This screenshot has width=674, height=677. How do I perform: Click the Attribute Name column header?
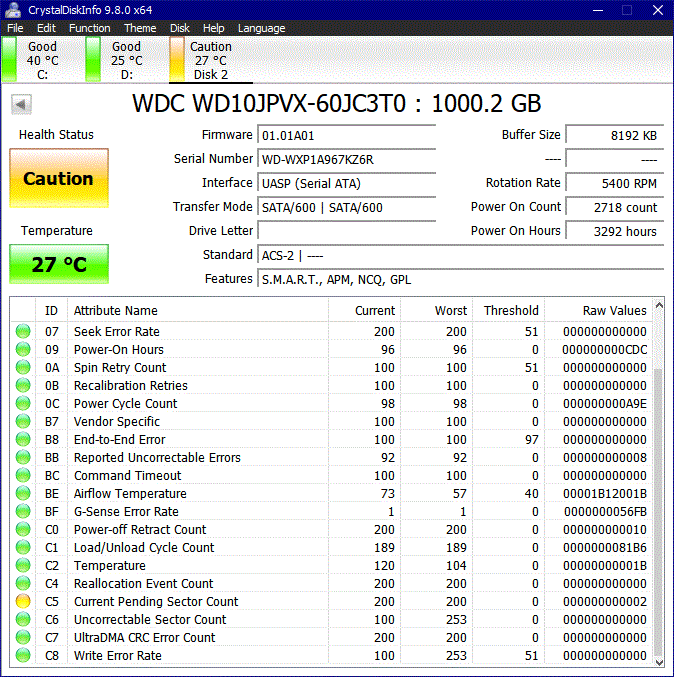198,310
